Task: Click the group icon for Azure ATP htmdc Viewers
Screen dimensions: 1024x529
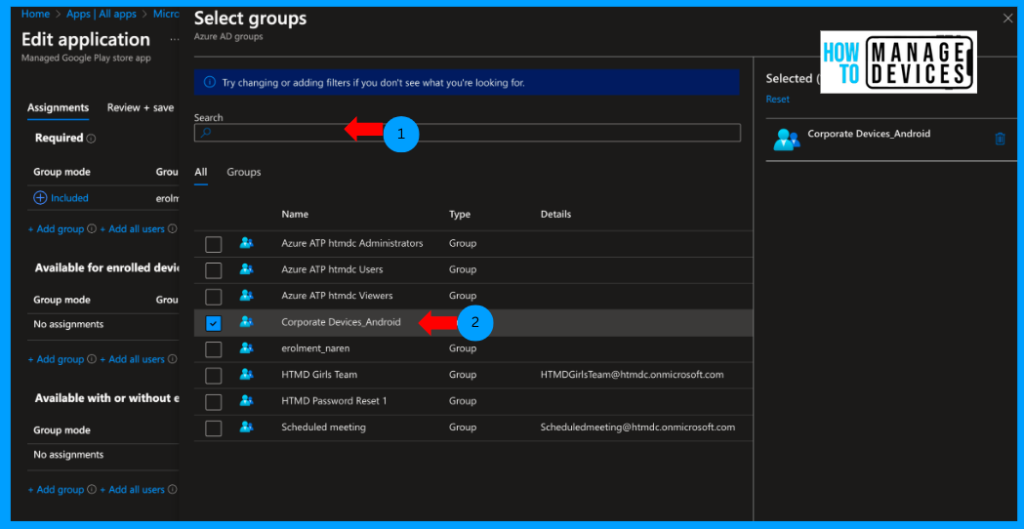Action: [x=246, y=295]
